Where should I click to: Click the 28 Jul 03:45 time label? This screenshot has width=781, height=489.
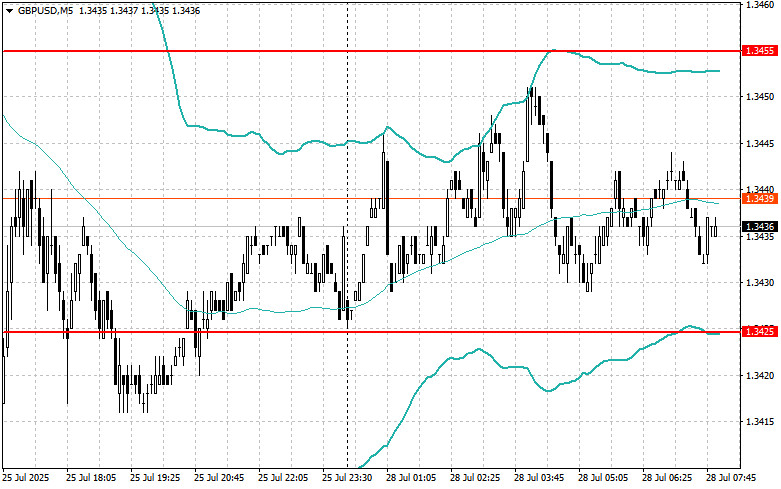pos(539,478)
